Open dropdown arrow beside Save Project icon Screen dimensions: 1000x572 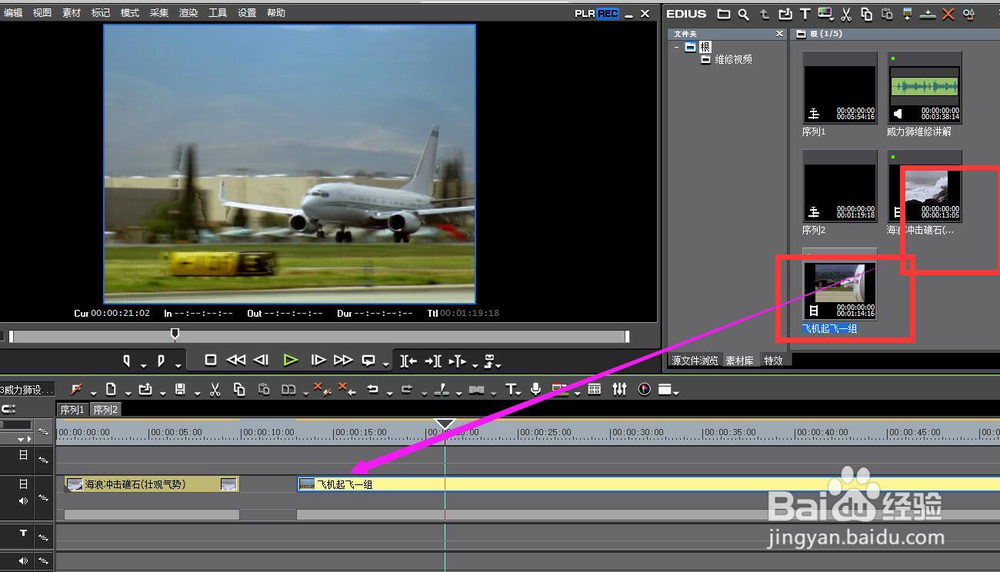tap(197, 393)
